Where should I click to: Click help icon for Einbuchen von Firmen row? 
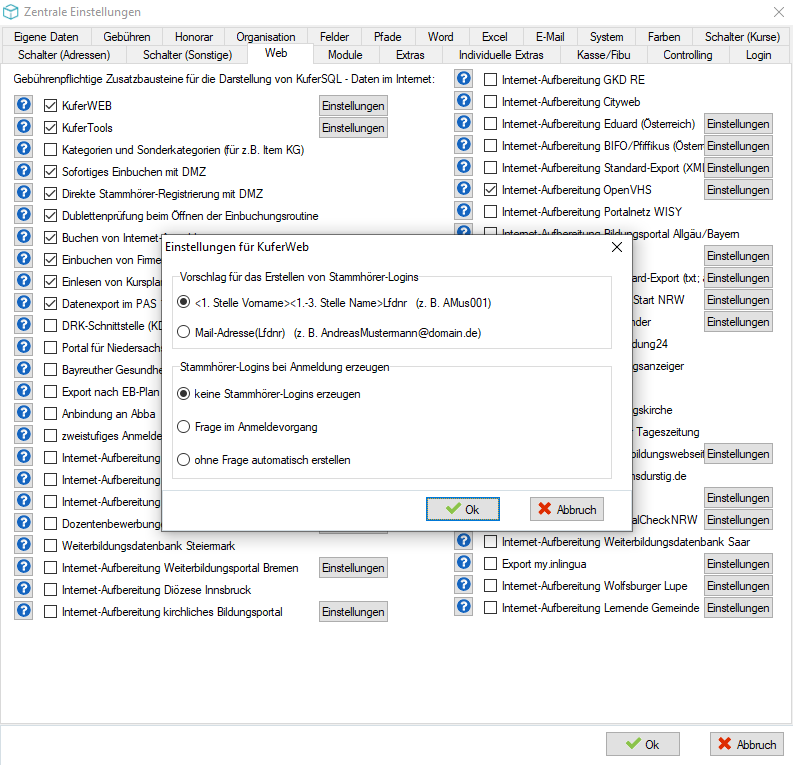tap(23, 258)
